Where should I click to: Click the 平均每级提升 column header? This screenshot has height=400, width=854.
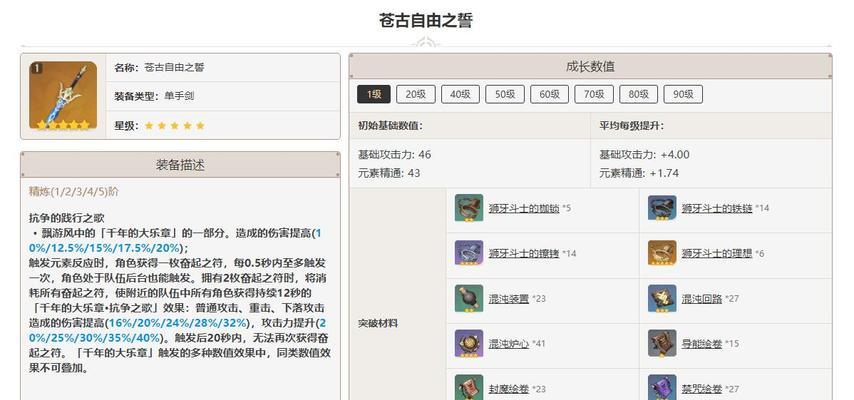[711, 126]
